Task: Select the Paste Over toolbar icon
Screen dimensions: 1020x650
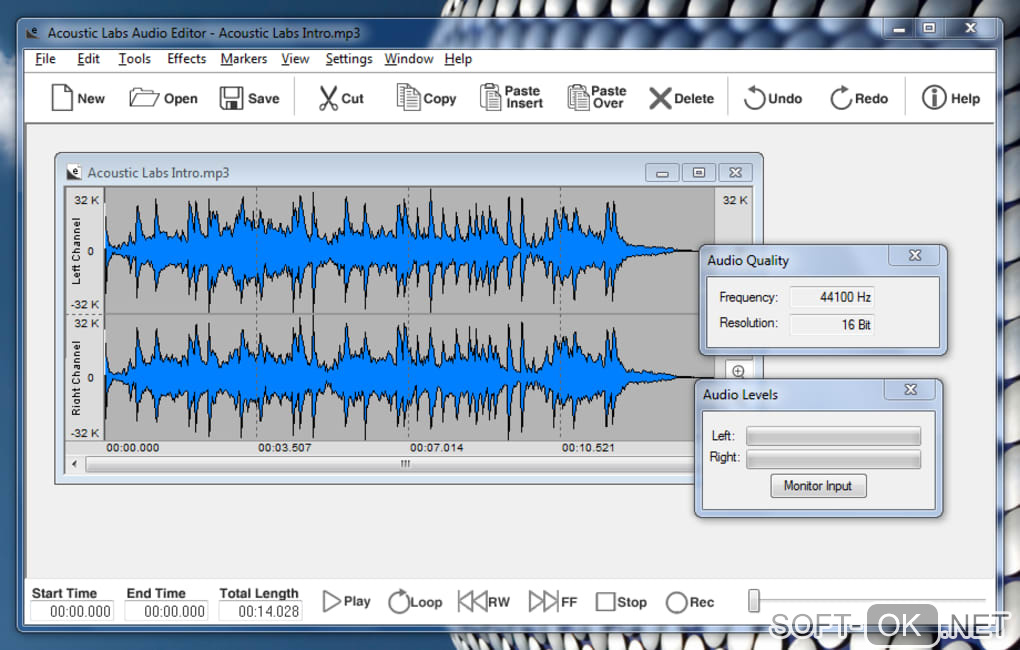Action: click(578, 97)
